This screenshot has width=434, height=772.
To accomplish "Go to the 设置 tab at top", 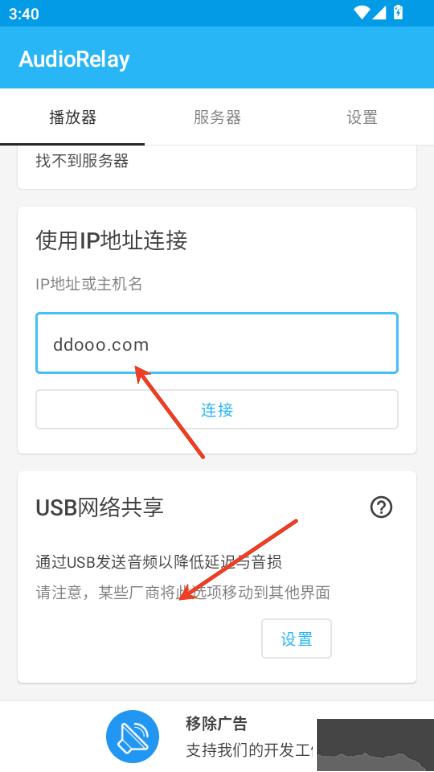I will pyautogui.click(x=362, y=117).
